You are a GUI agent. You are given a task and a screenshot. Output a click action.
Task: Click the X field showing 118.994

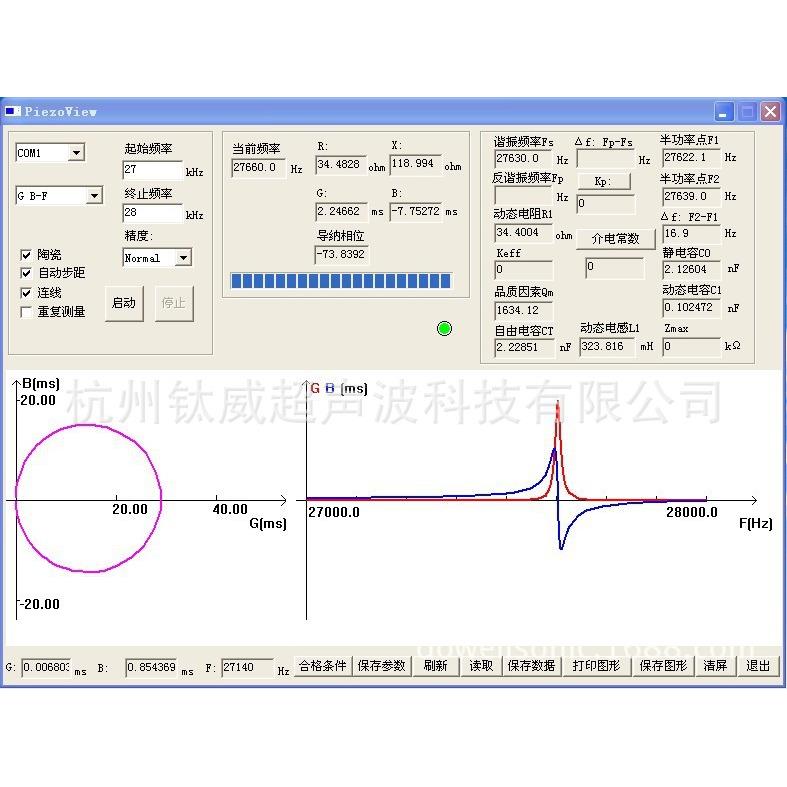[x=415, y=164]
